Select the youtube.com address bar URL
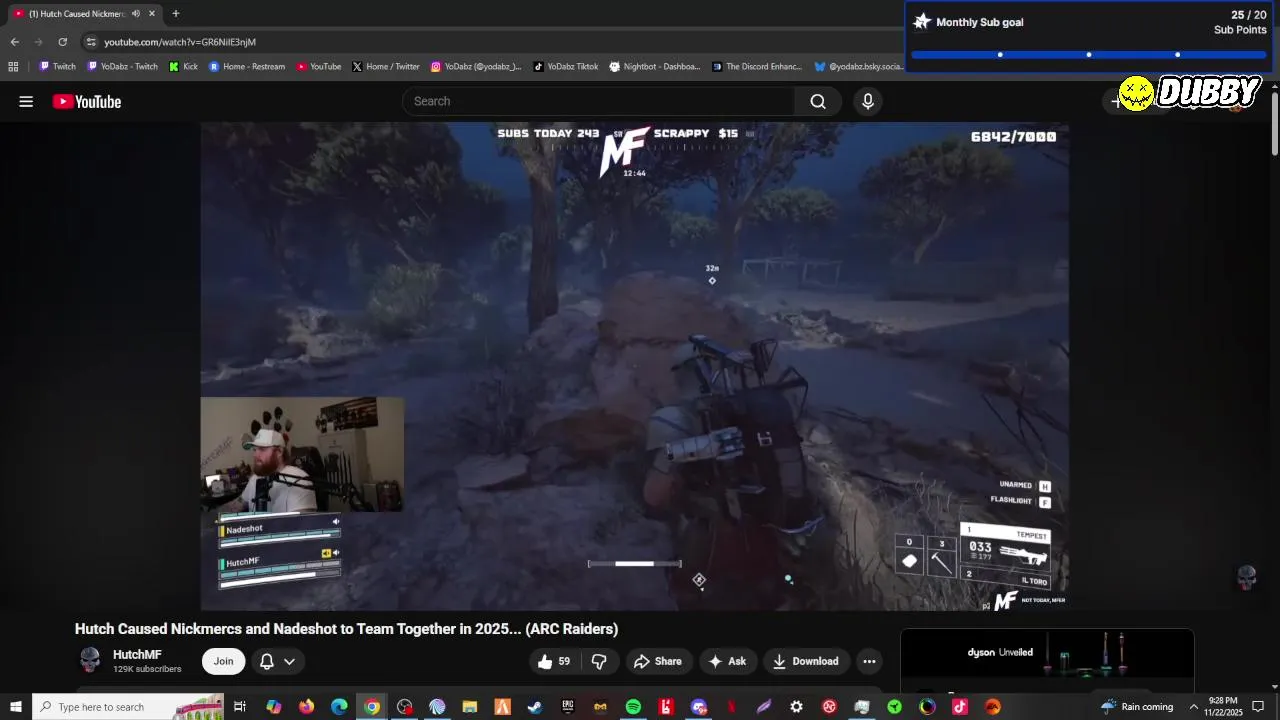This screenshot has height=720, width=1280. (180, 42)
